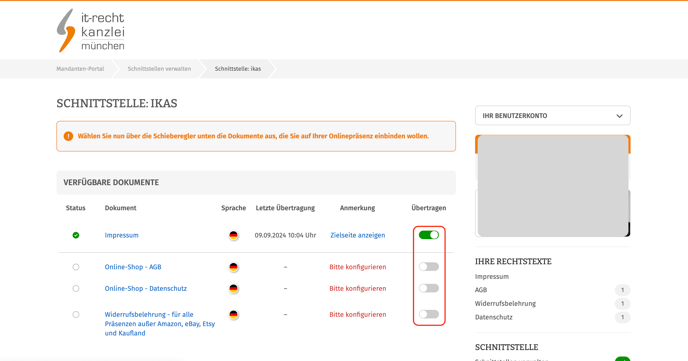Select Widerrufsbelehrung in Ihre Rechtstexte
Screen dimensions: 688x361
point(505,304)
